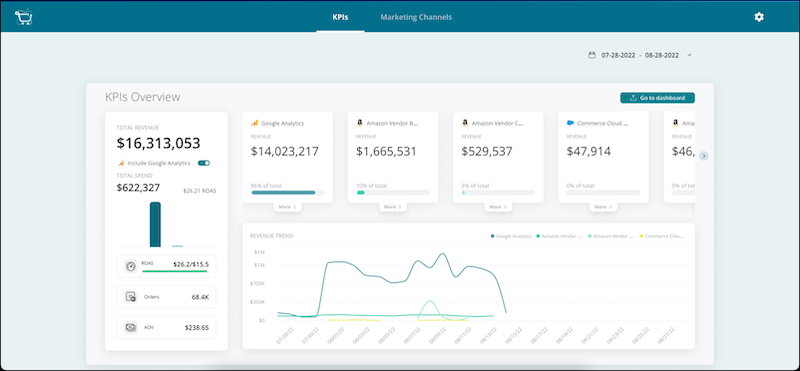Click the $529,537 revenue figure
The image size is (800, 371).
(x=488, y=152)
